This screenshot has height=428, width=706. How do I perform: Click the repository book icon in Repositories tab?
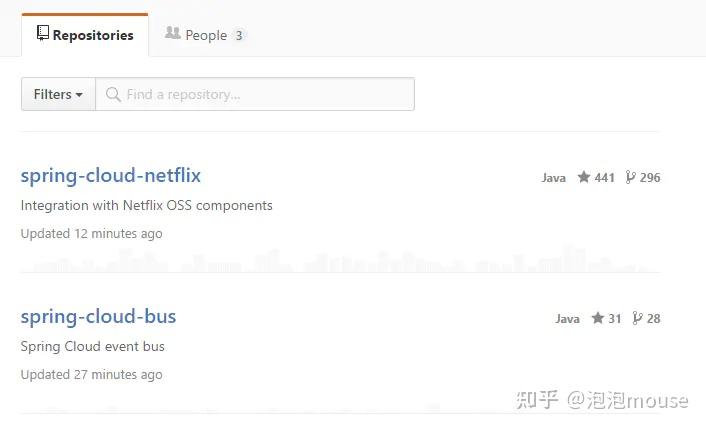pos(43,34)
